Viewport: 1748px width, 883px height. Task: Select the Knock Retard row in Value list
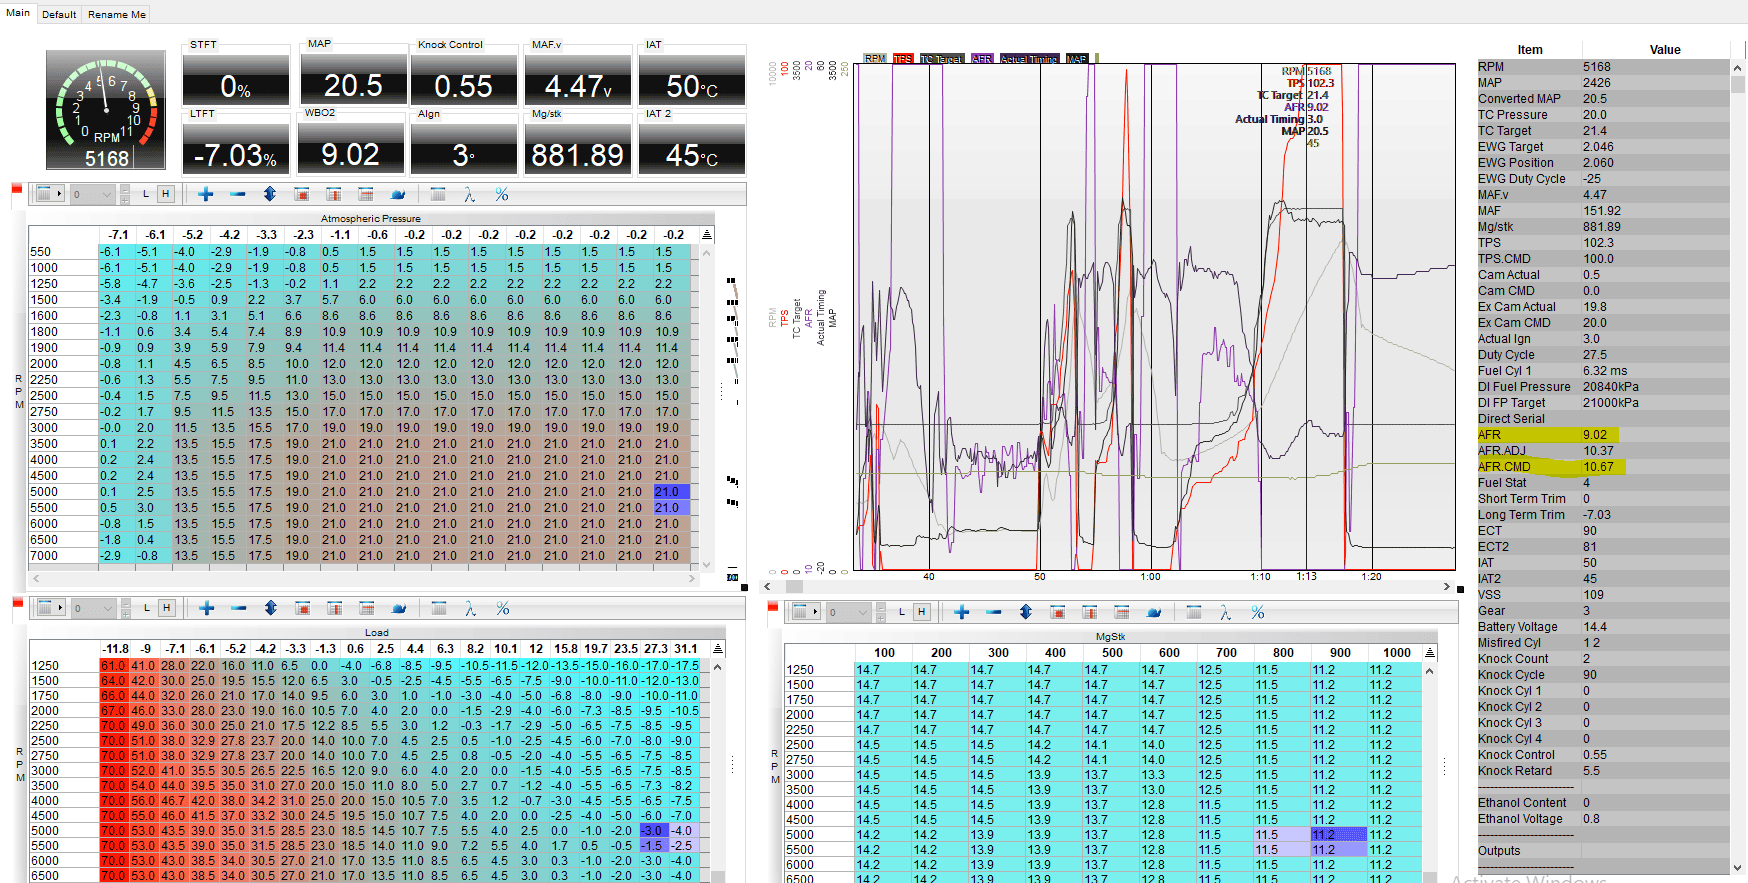[x=1603, y=771]
